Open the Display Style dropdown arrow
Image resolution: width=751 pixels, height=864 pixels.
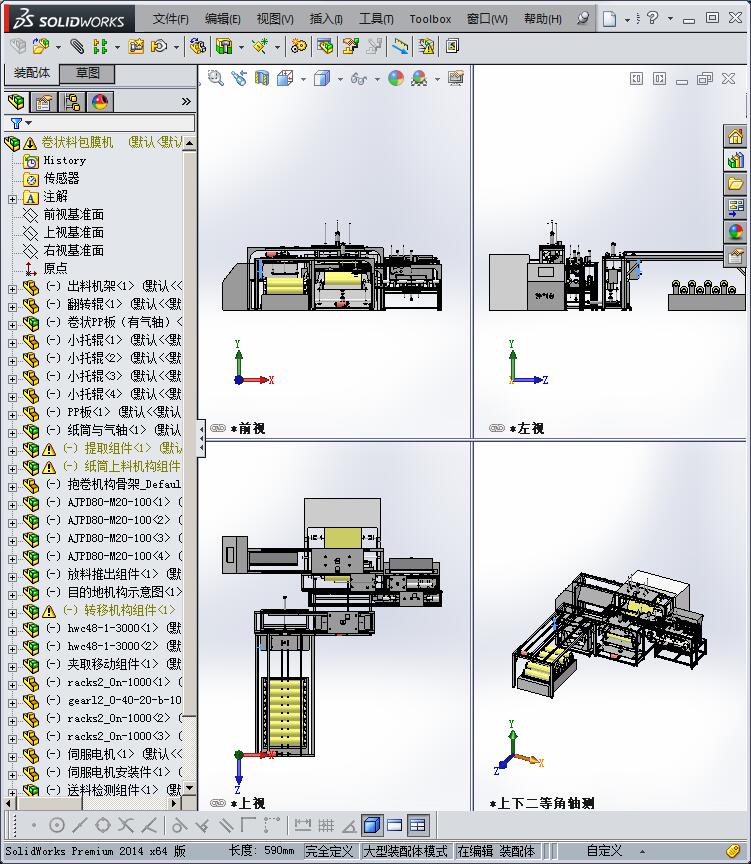(340, 79)
